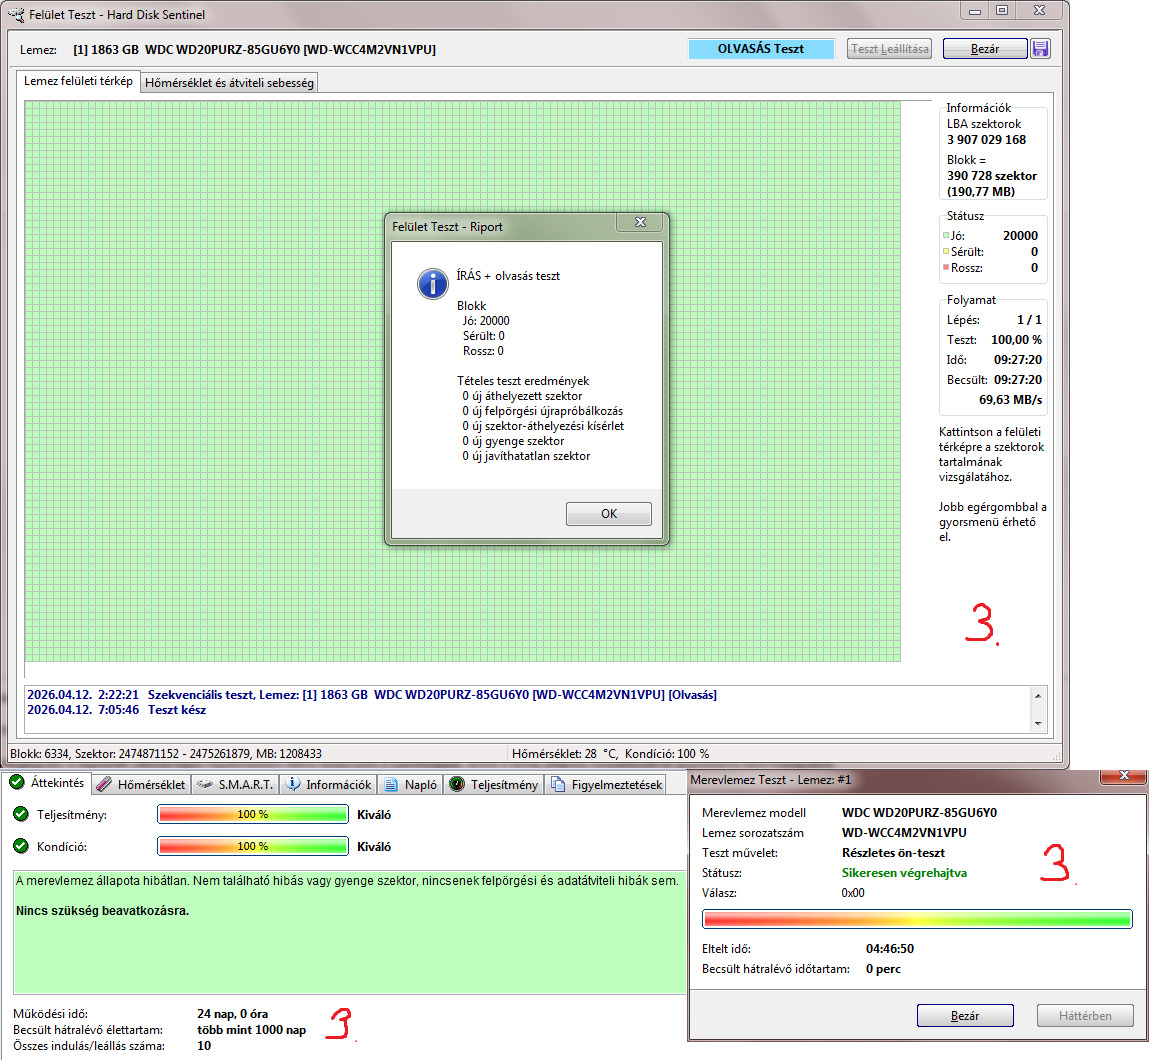Close the Merevlemez Teszt window
1150x1060 pixels.
(1124, 775)
